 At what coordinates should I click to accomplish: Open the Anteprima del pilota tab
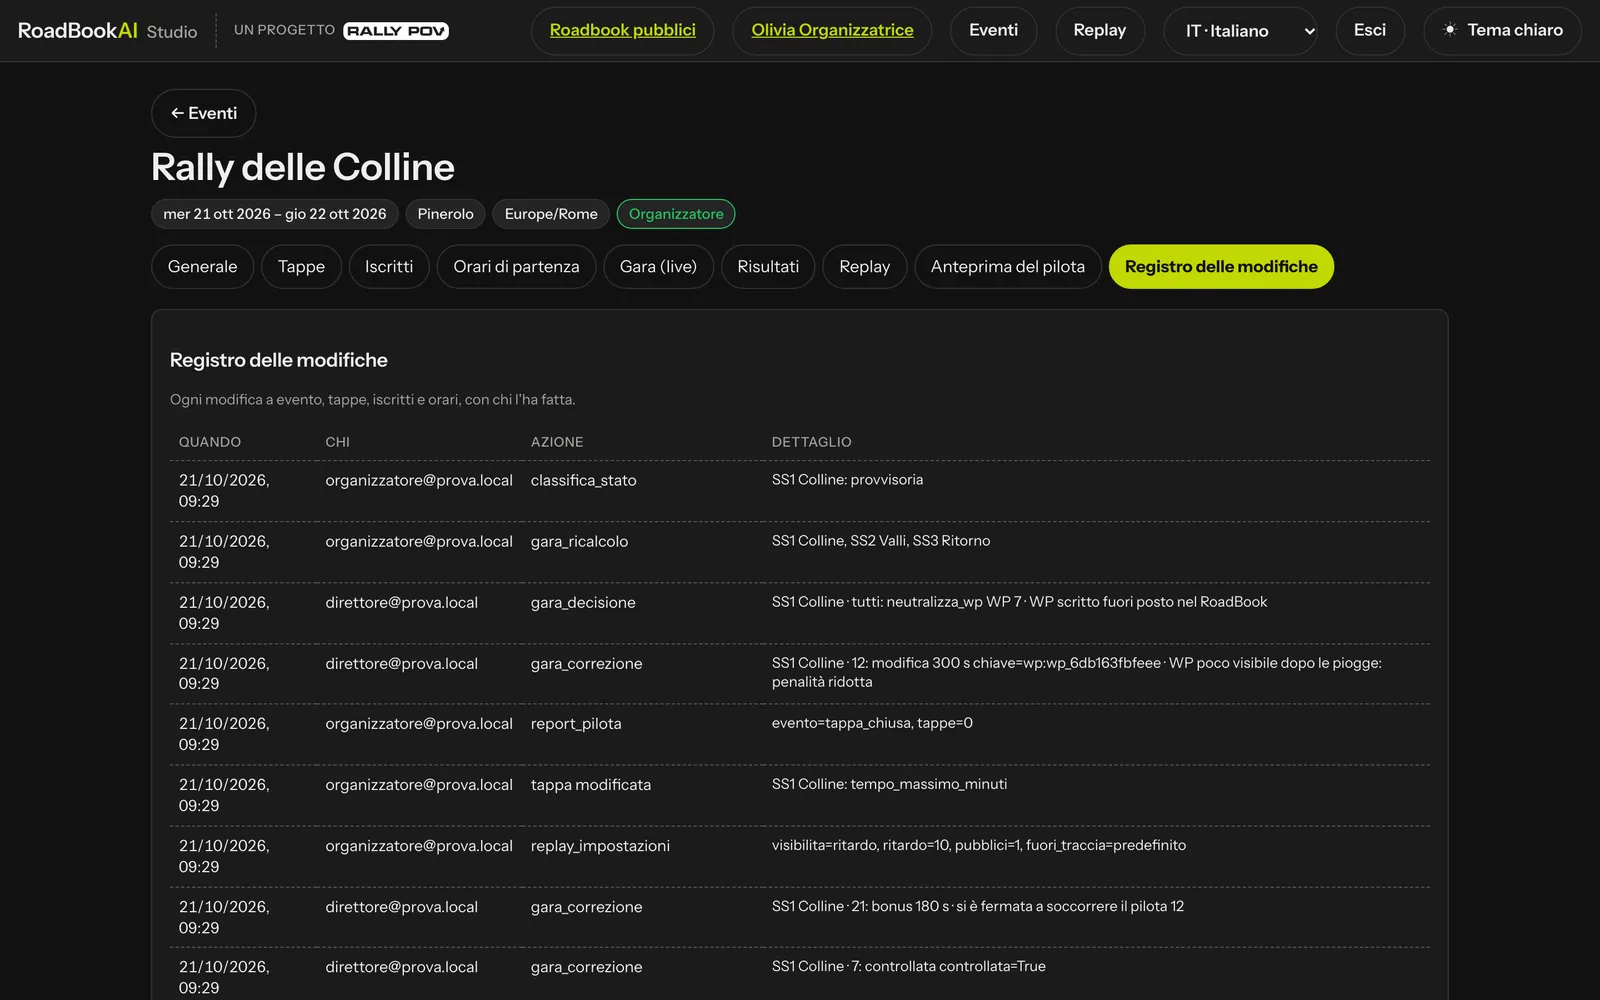click(1007, 267)
